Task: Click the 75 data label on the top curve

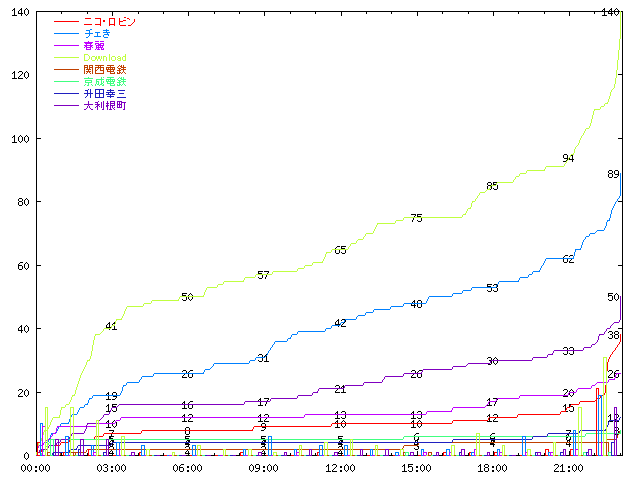Action: [416, 218]
